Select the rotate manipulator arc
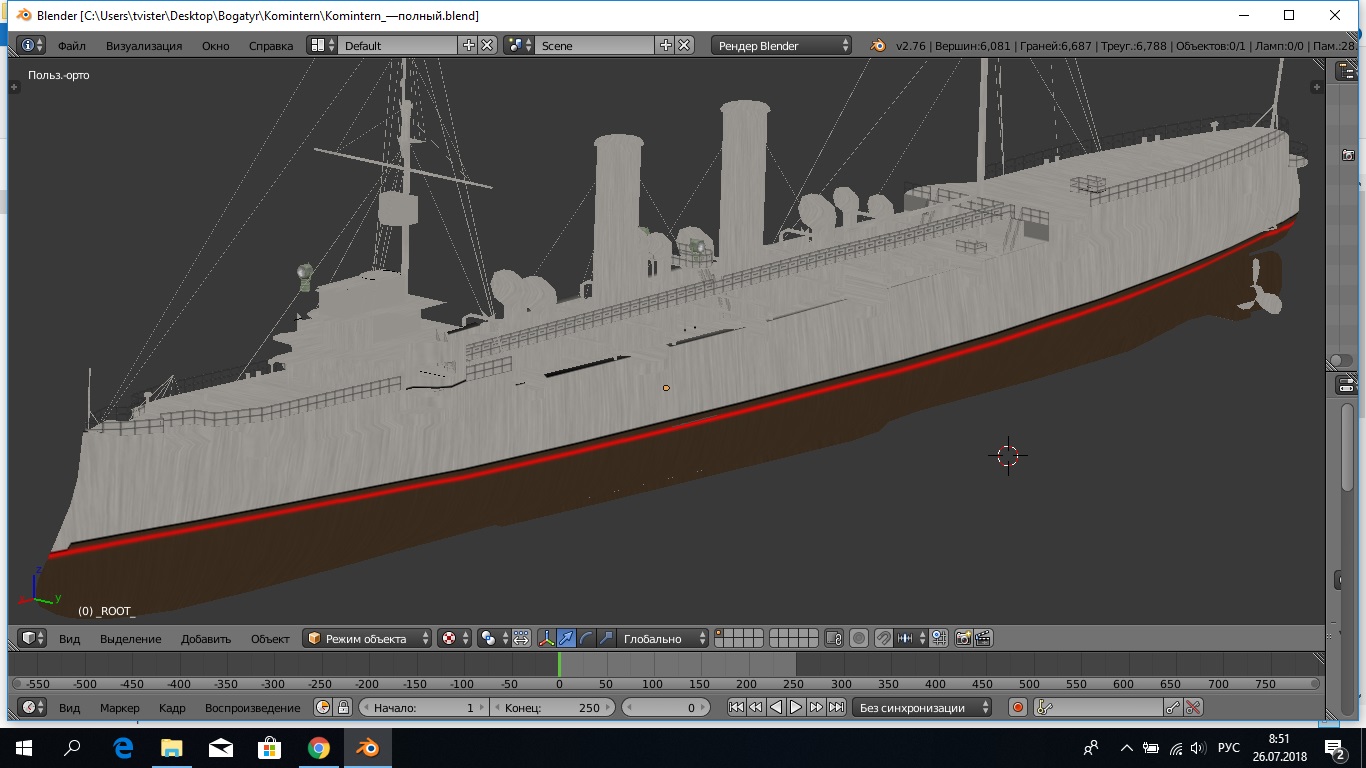 point(586,638)
